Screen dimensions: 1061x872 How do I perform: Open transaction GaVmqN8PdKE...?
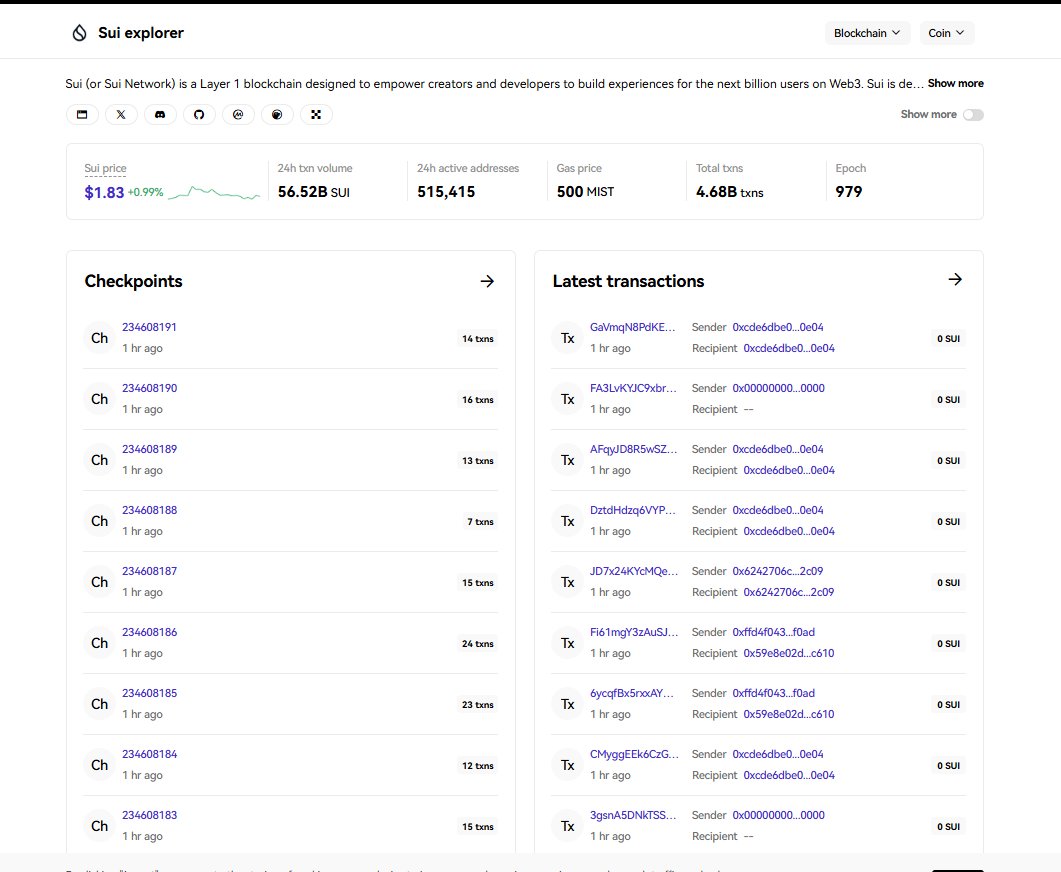point(633,327)
